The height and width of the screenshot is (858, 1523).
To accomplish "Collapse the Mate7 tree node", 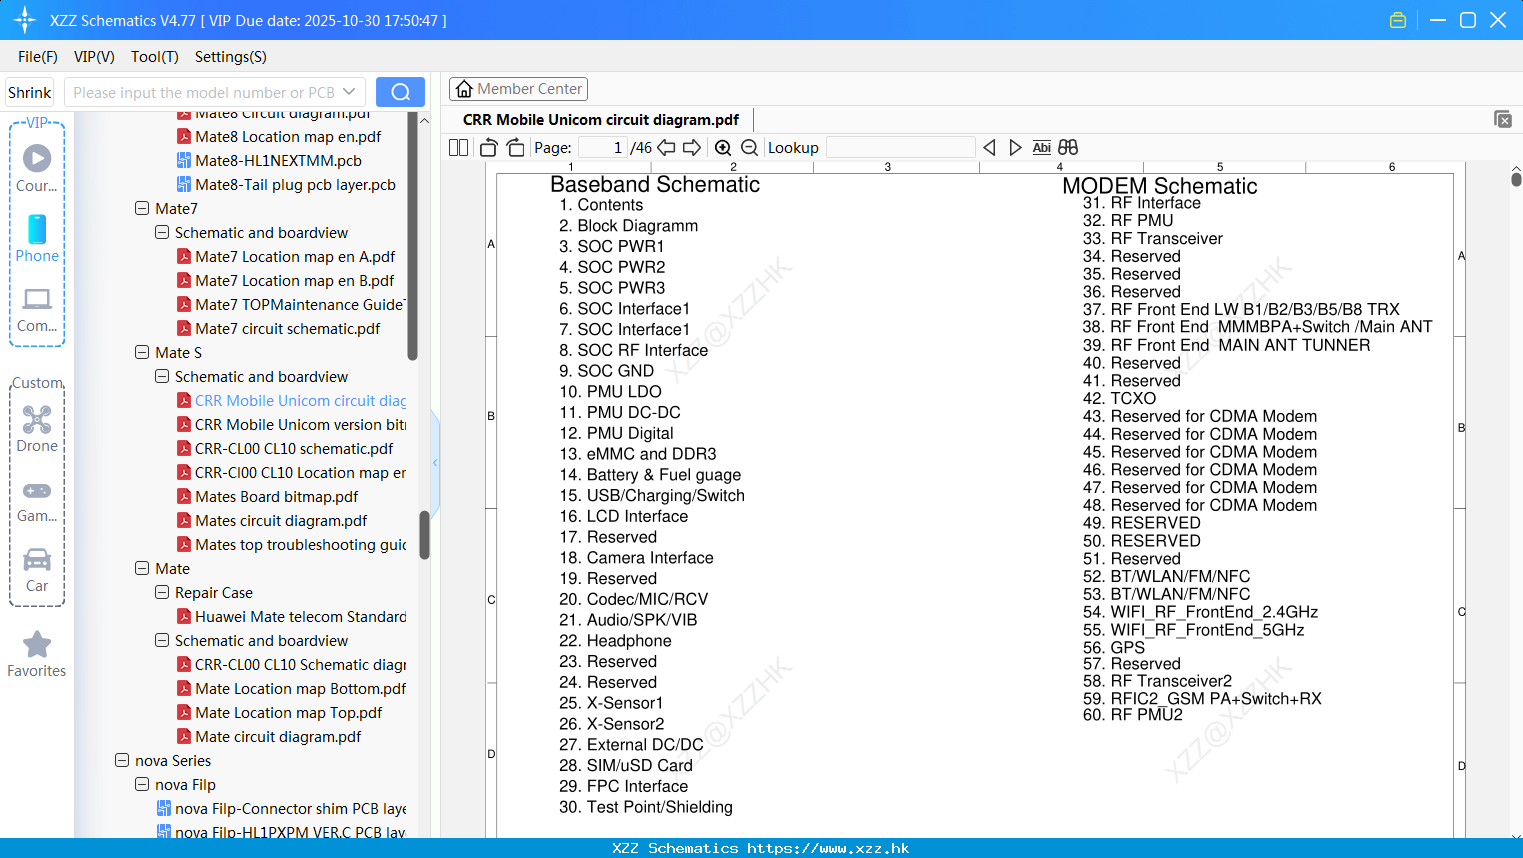I will [142, 208].
